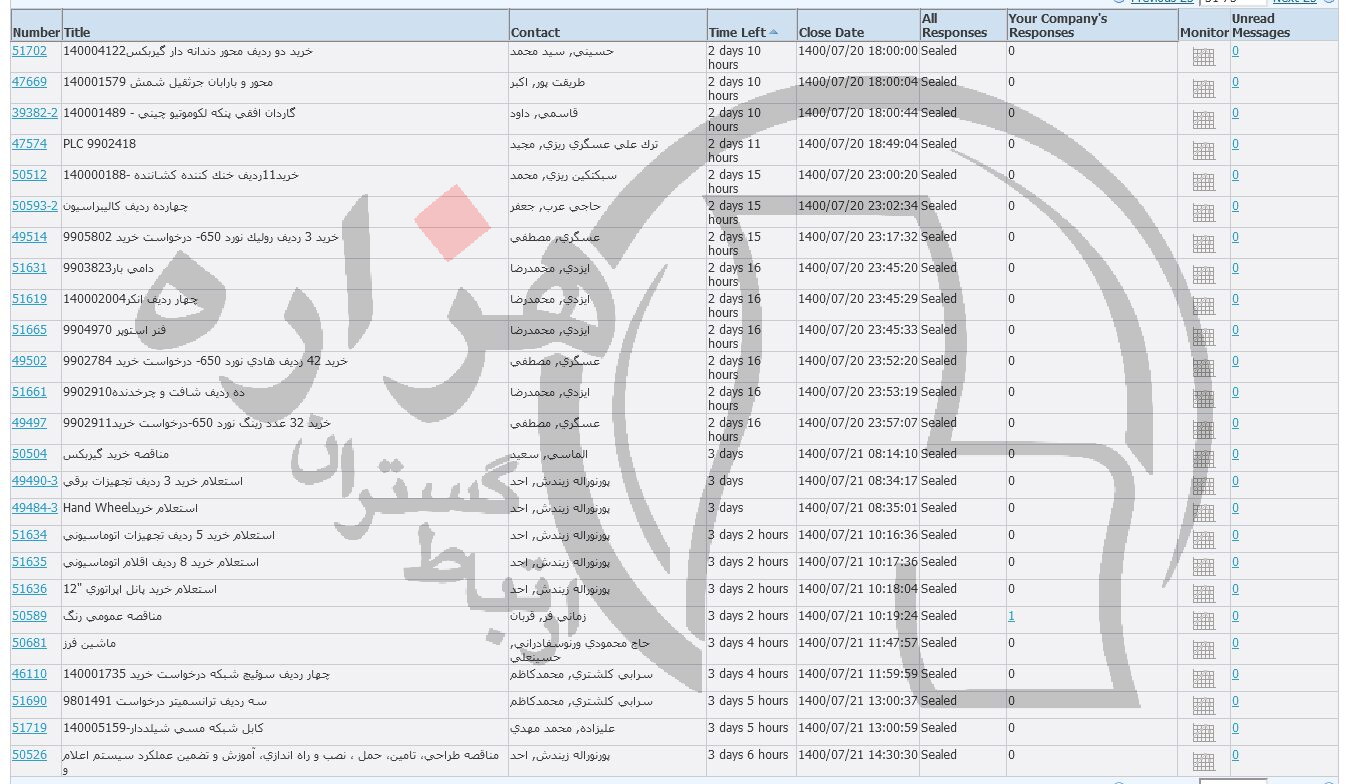Open the Monitor icon for negotiation 49490-3

click(1204, 486)
